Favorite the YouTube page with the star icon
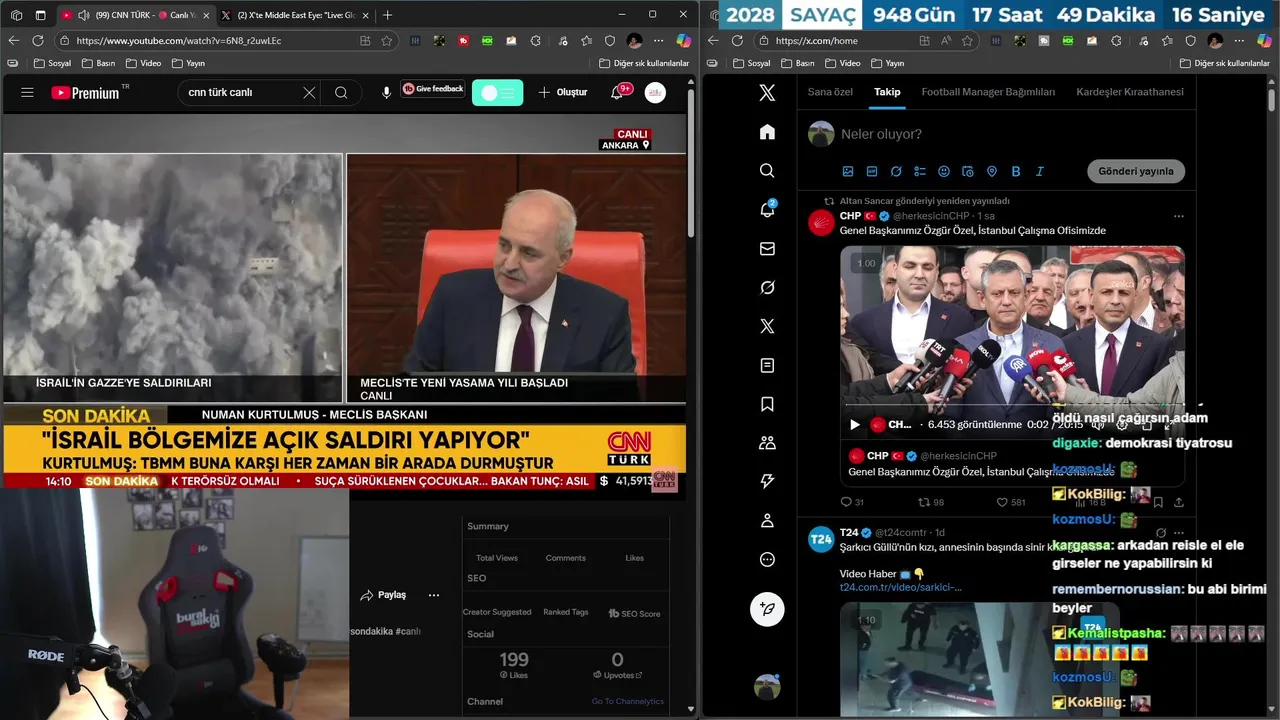This screenshot has width=1280, height=720. [386, 41]
